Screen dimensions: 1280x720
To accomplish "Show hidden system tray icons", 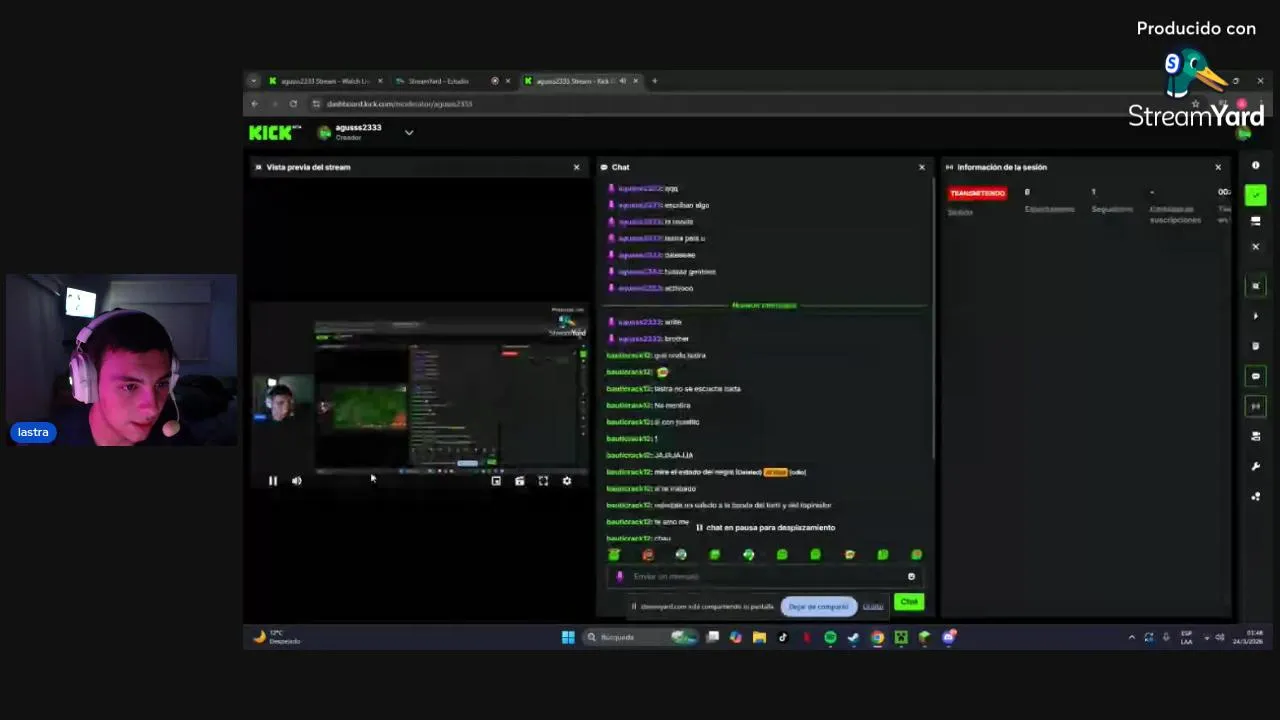I will (1132, 637).
